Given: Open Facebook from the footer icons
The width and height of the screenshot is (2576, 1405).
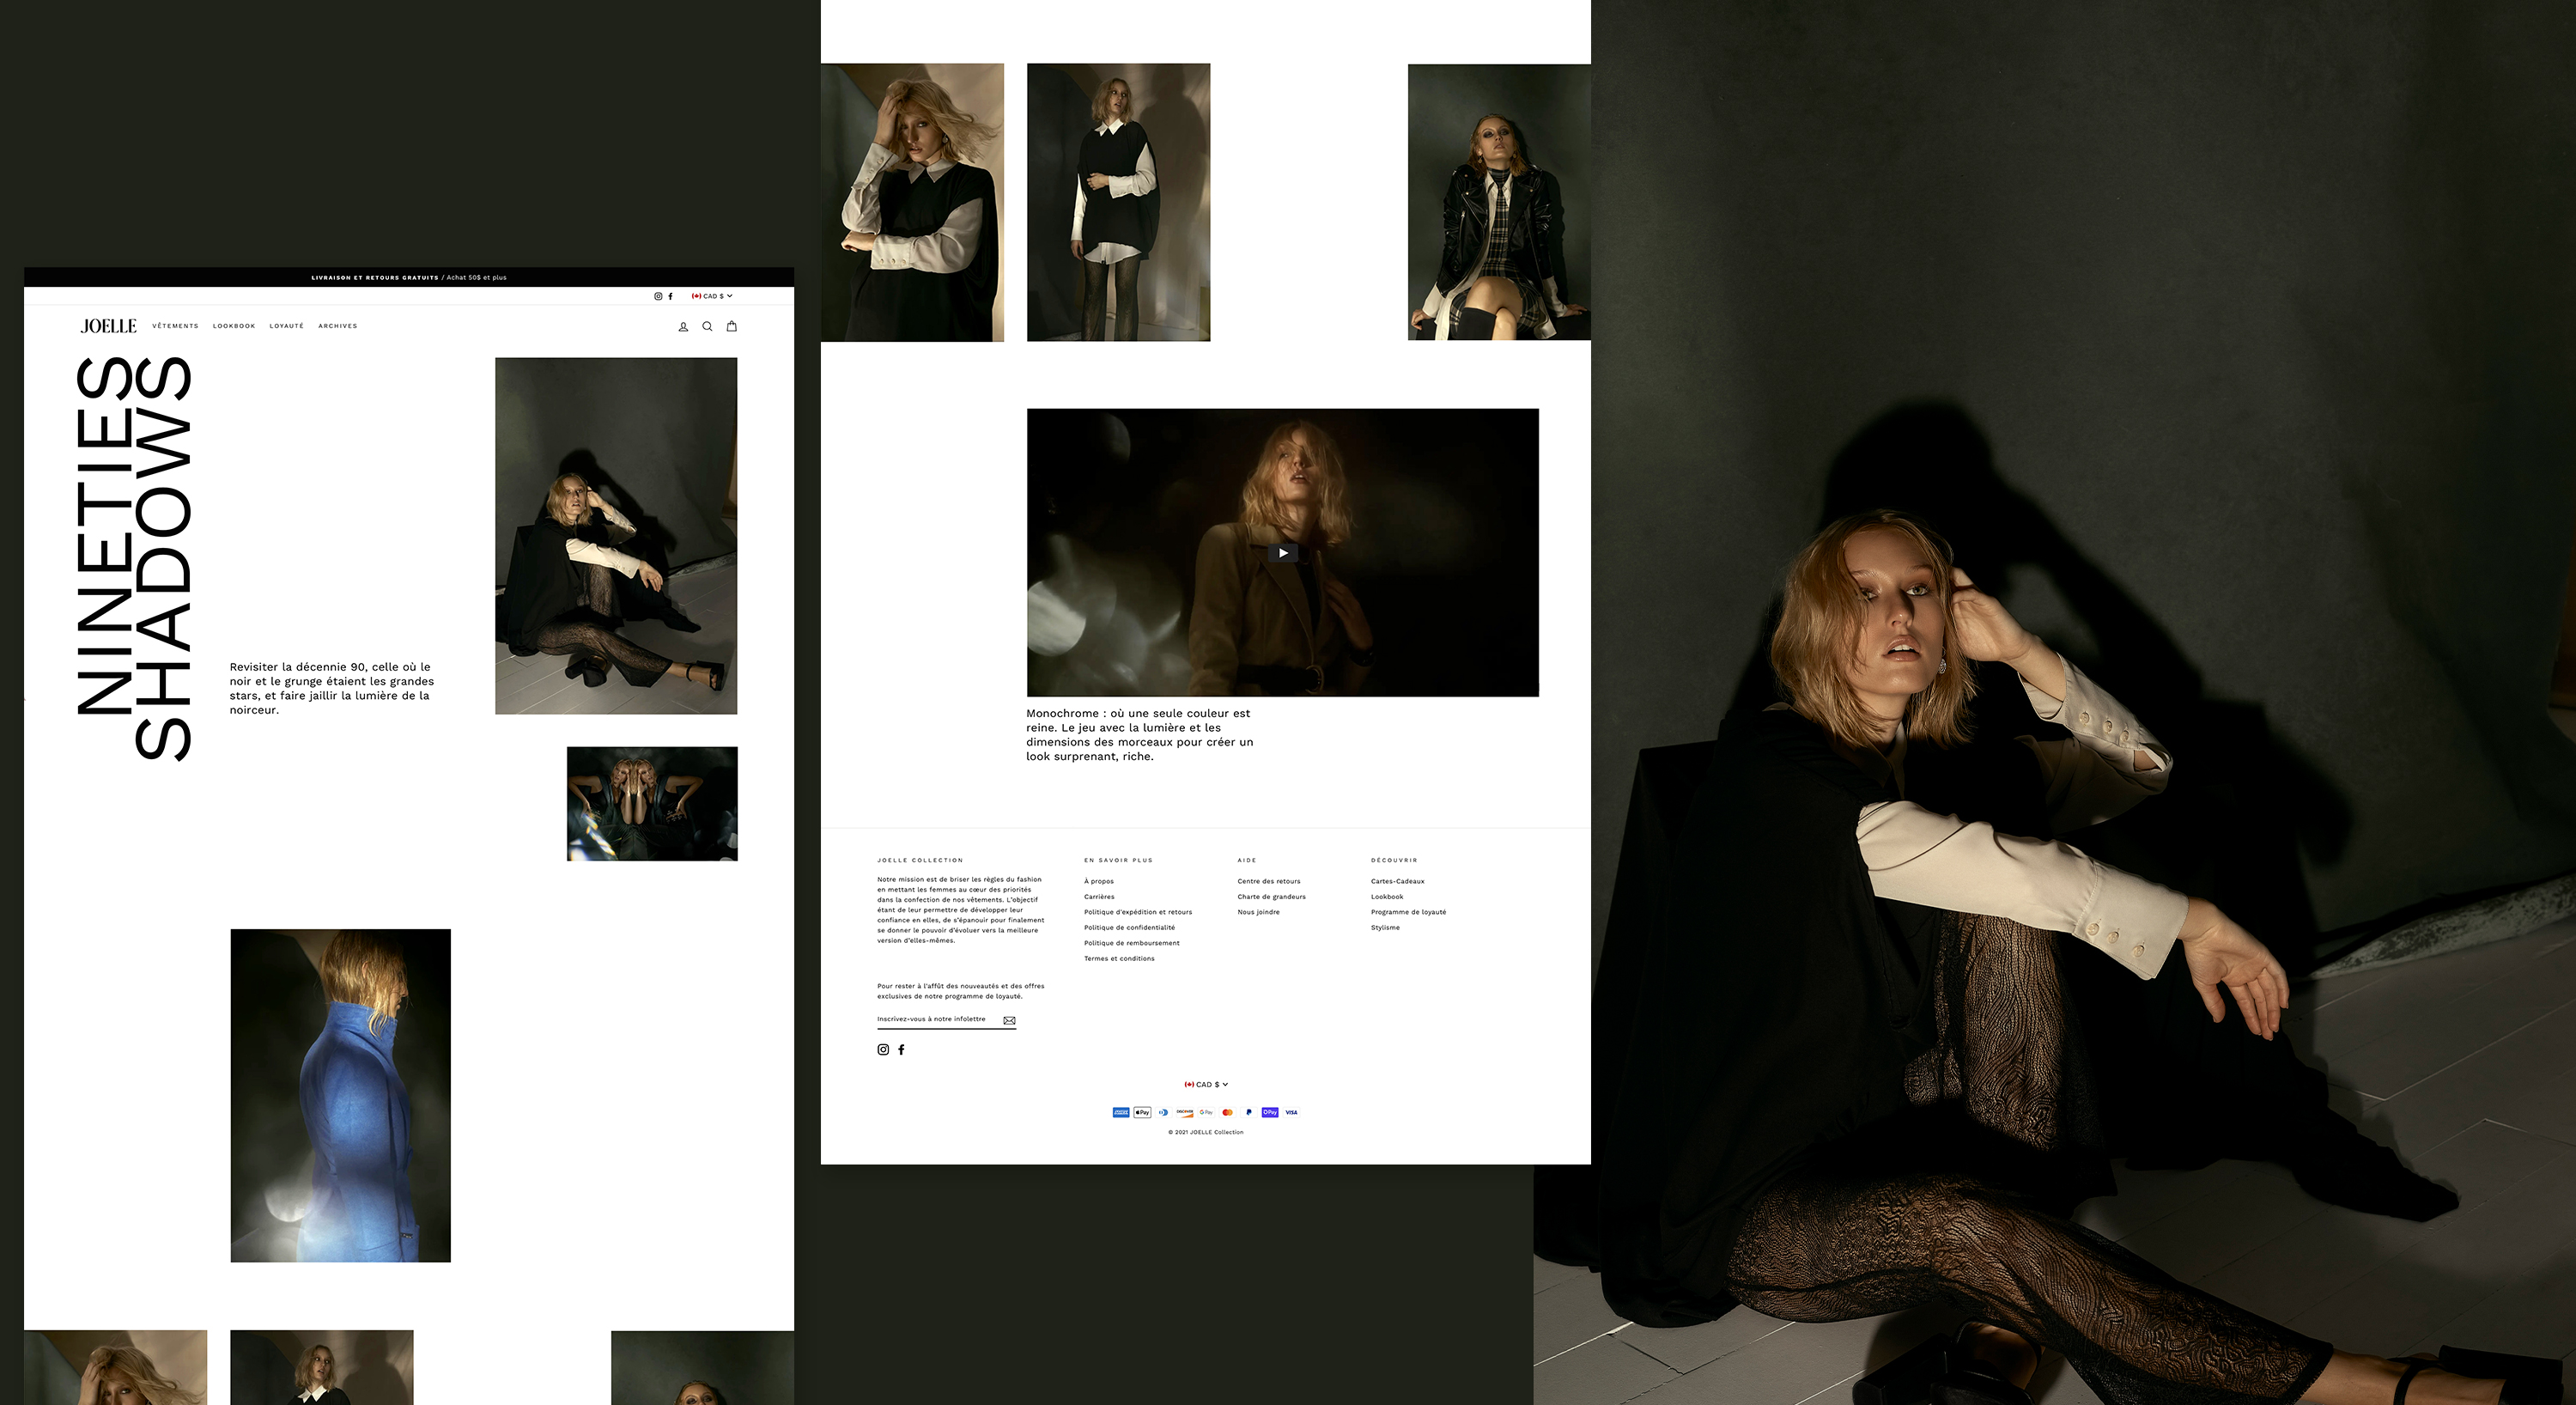Looking at the screenshot, I should [901, 1049].
